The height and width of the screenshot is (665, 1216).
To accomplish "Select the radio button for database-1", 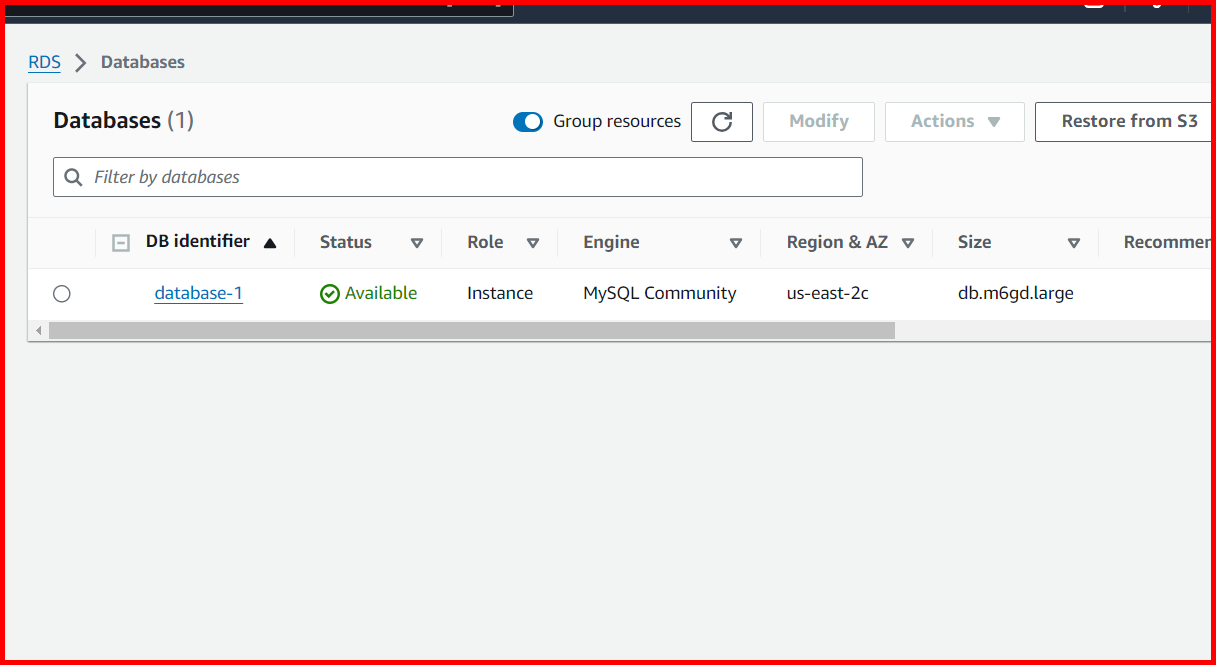I will [62, 293].
